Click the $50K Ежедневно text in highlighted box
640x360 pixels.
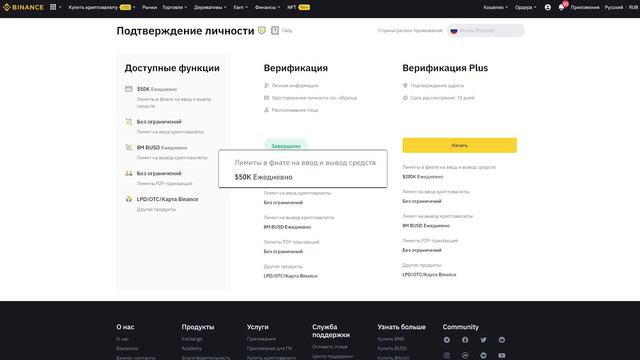coord(263,177)
